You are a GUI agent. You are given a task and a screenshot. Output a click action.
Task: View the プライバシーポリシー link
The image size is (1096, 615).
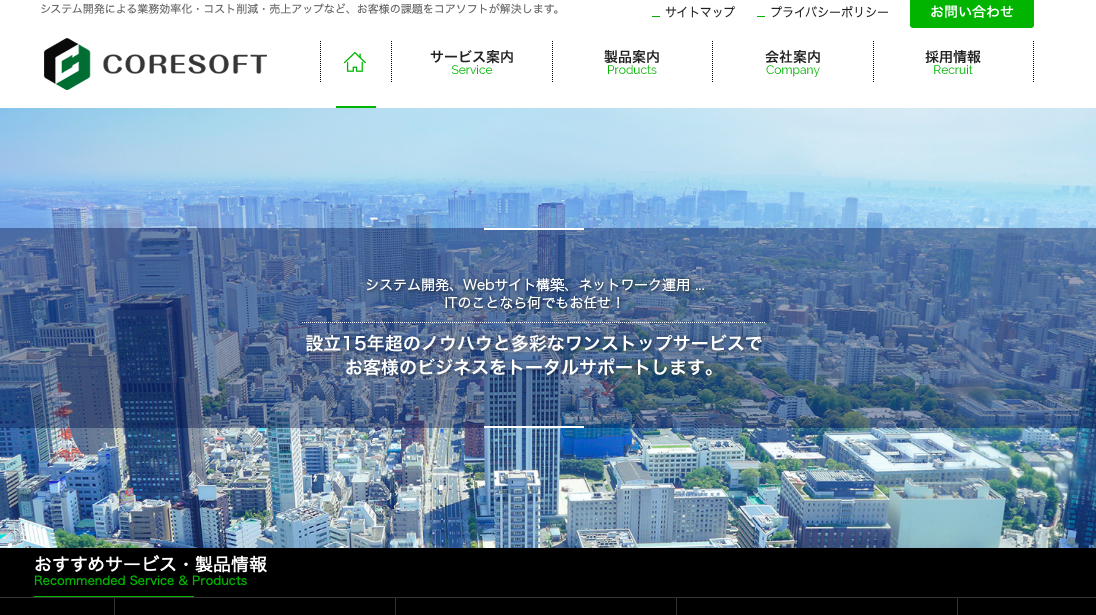[829, 12]
